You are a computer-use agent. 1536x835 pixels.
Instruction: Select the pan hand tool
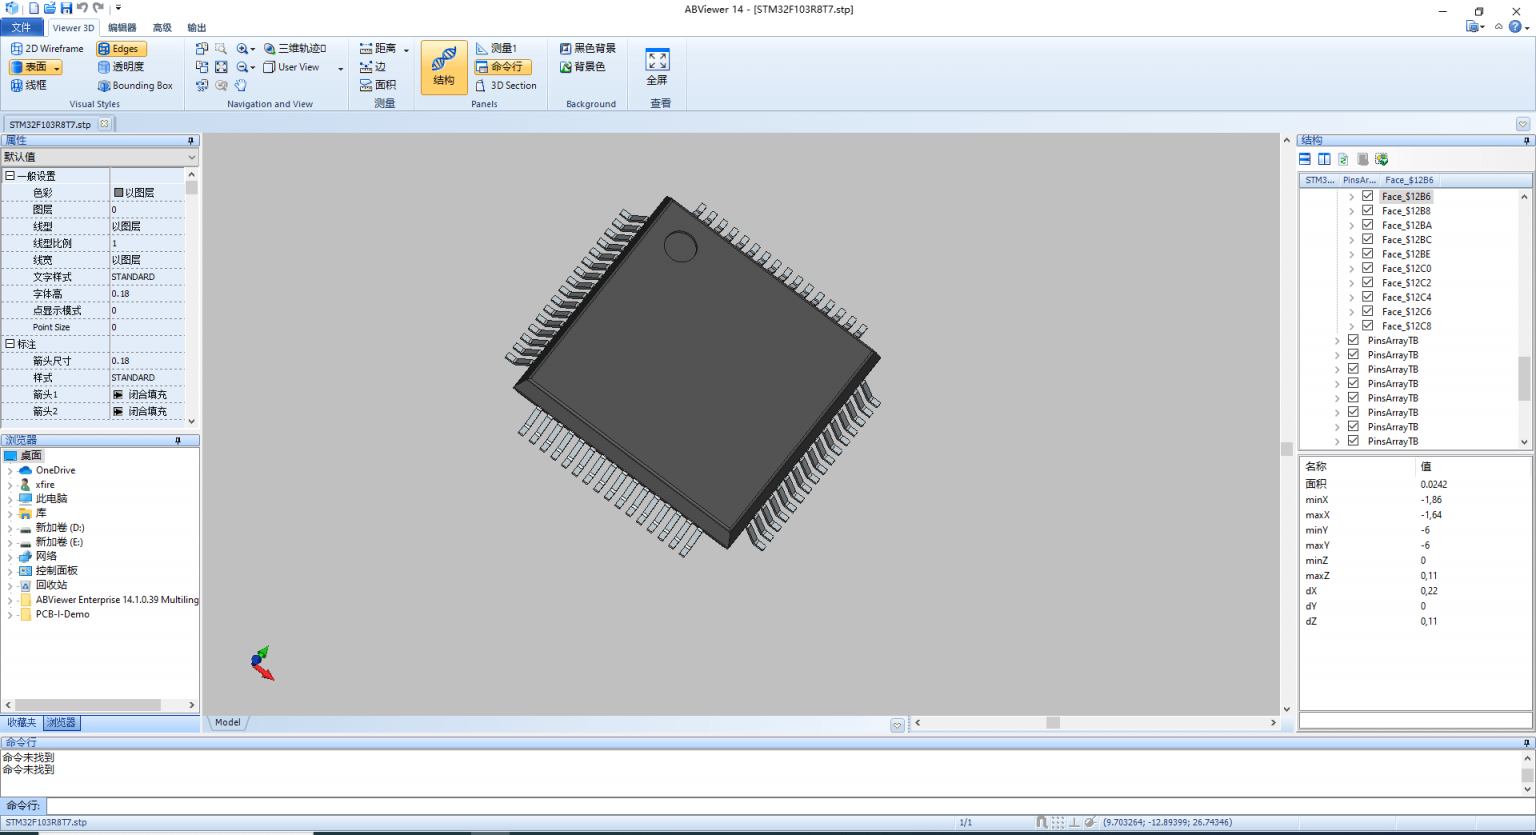pos(240,85)
